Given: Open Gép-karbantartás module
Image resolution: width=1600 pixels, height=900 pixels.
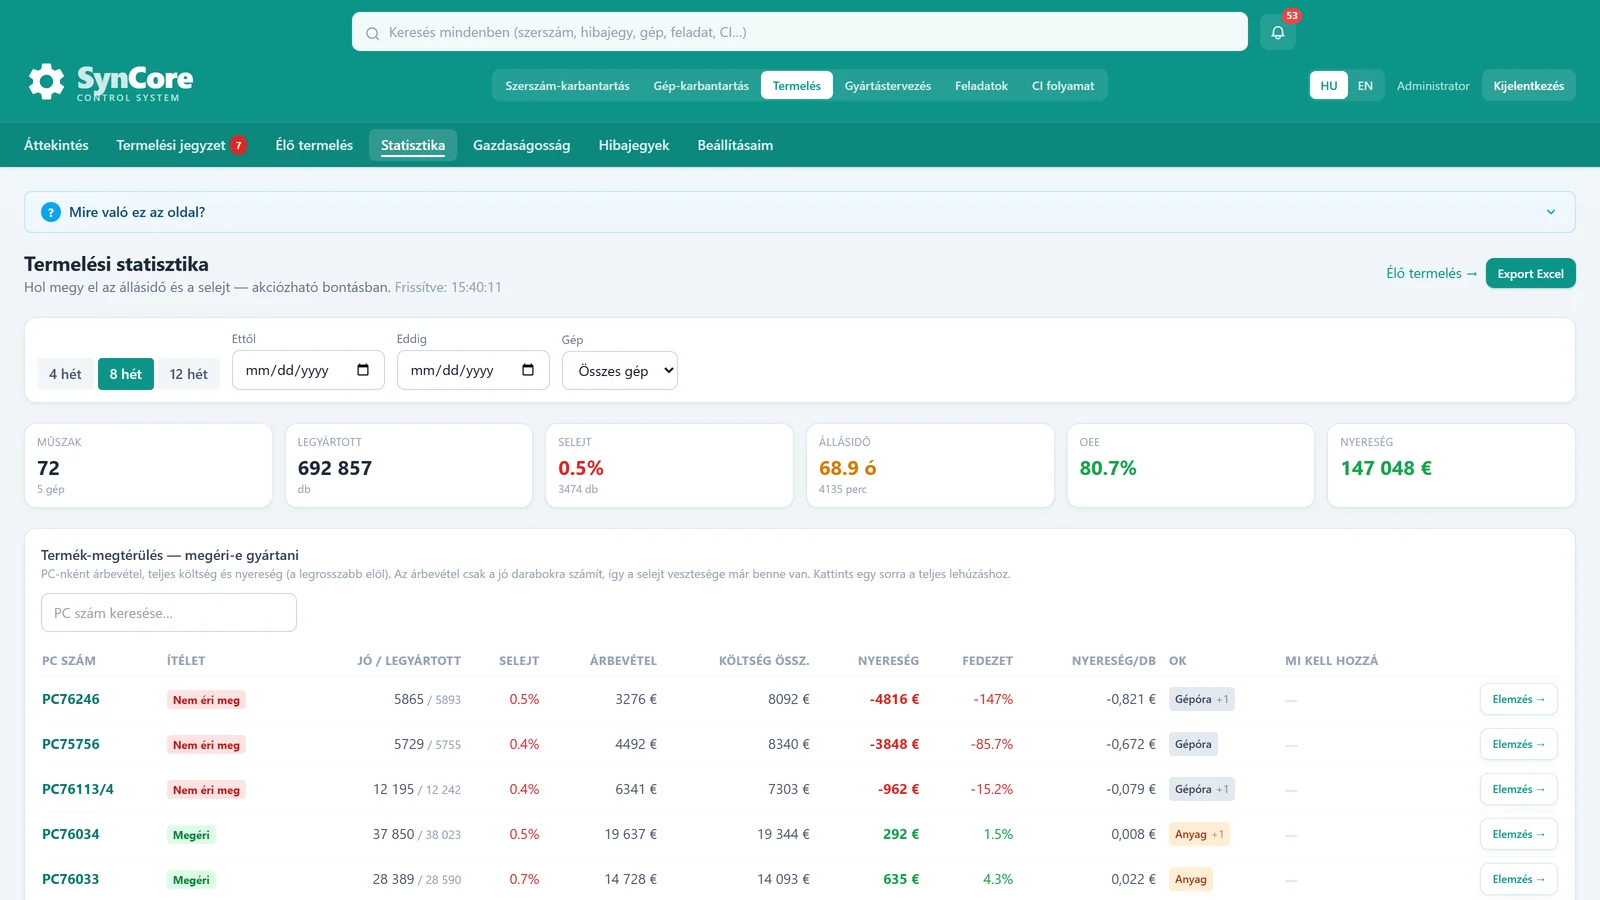Looking at the screenshot, I should coord(701,86).
